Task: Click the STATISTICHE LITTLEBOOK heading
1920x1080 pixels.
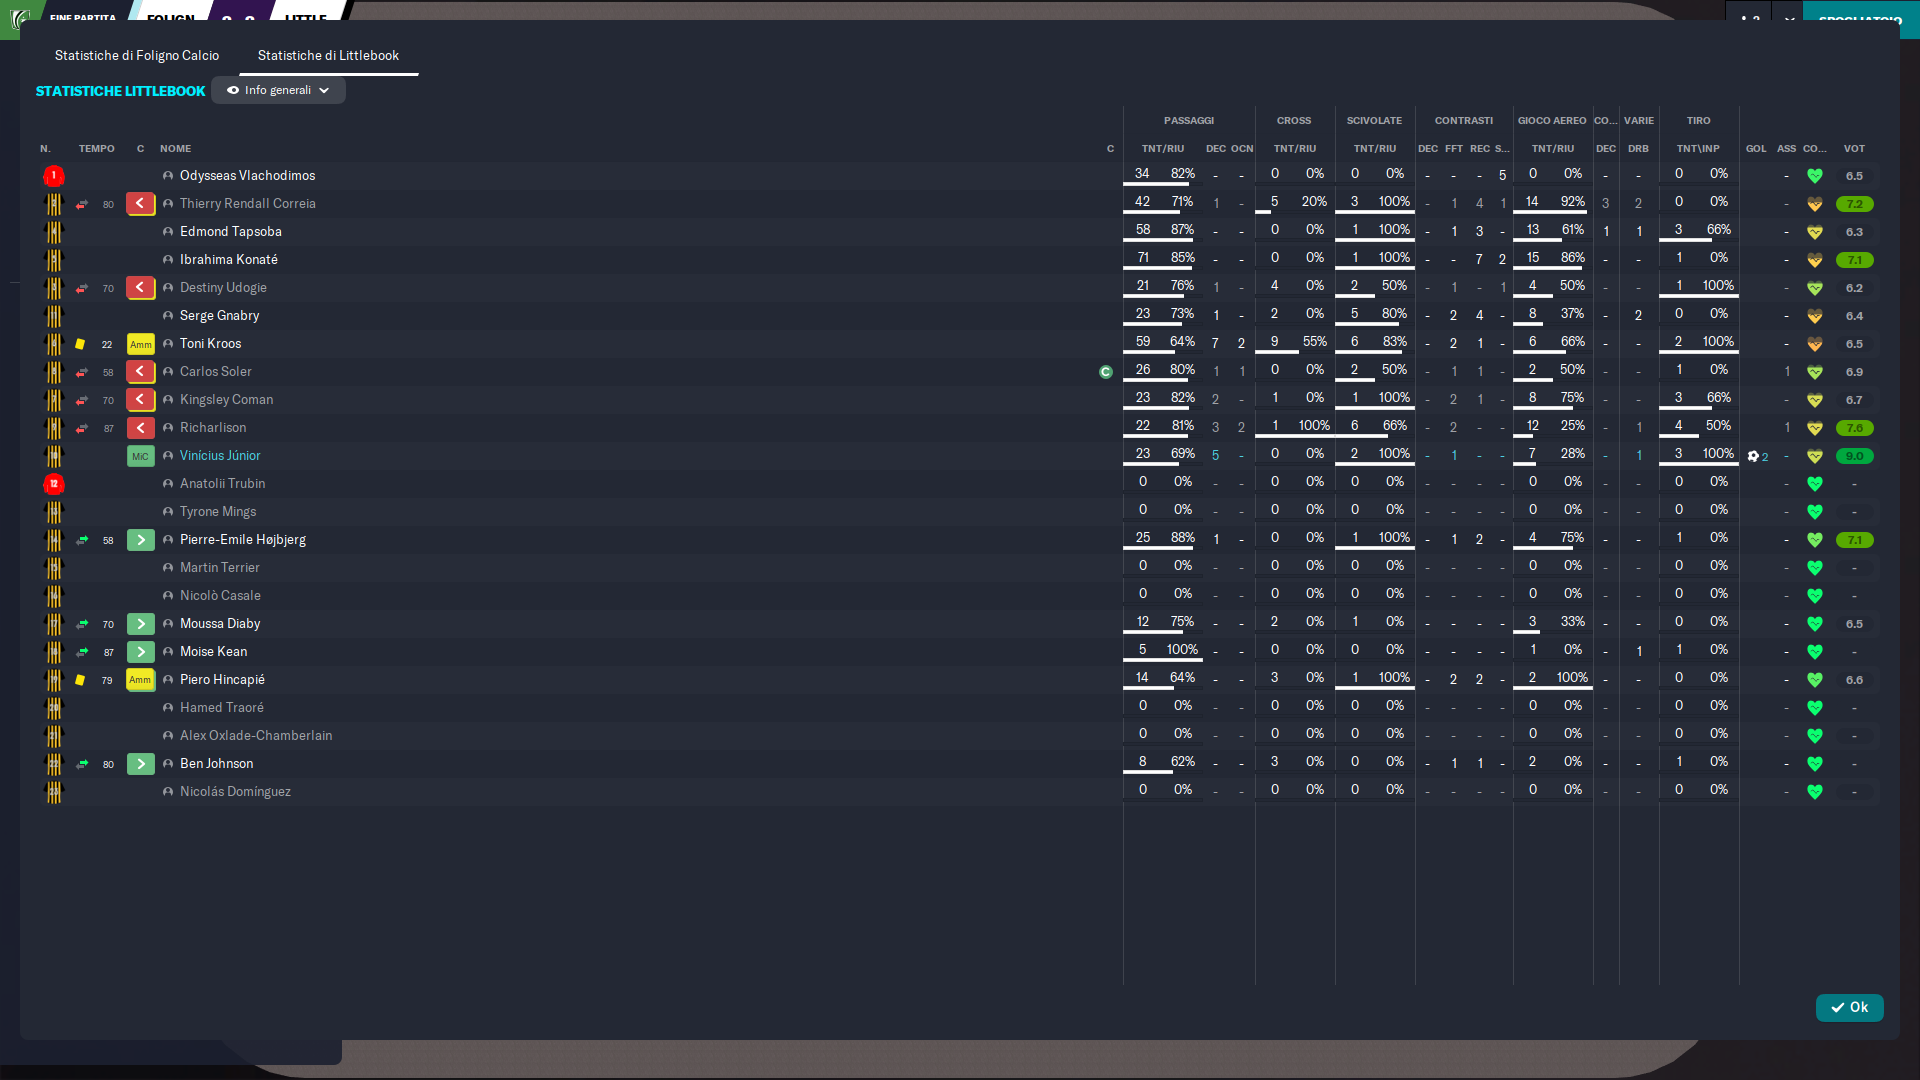Action: (x=120, y=91)
